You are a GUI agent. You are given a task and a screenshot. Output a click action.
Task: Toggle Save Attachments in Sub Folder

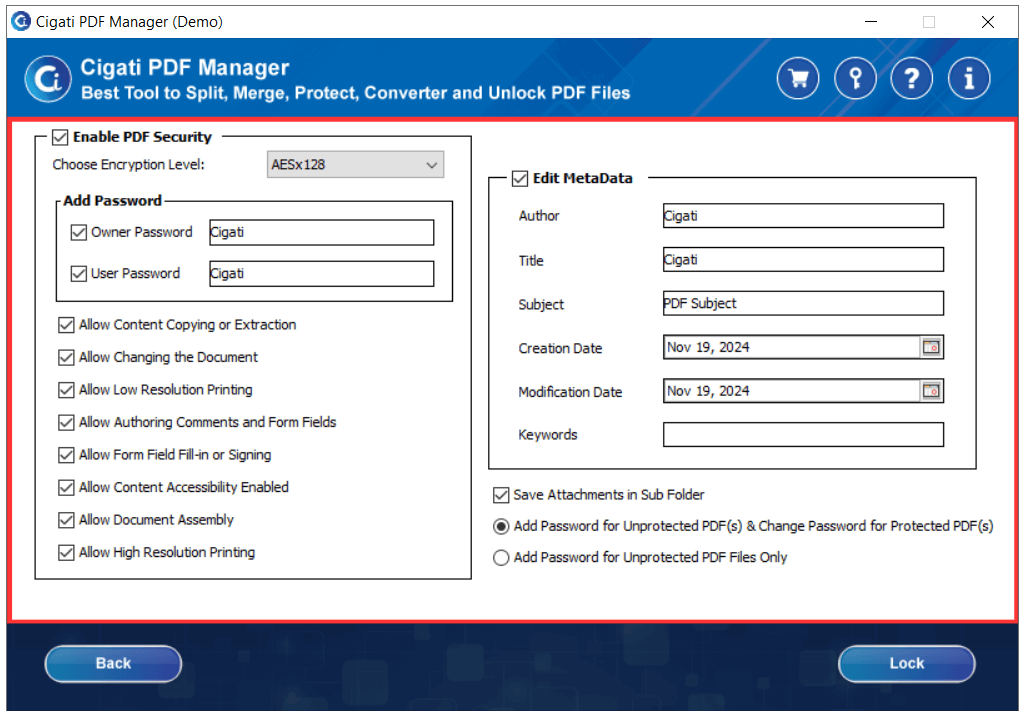coord(501,495)
